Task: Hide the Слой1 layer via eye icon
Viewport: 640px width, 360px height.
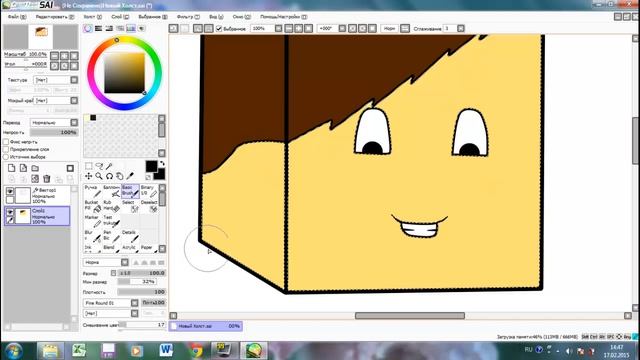Action: point(10,212)
